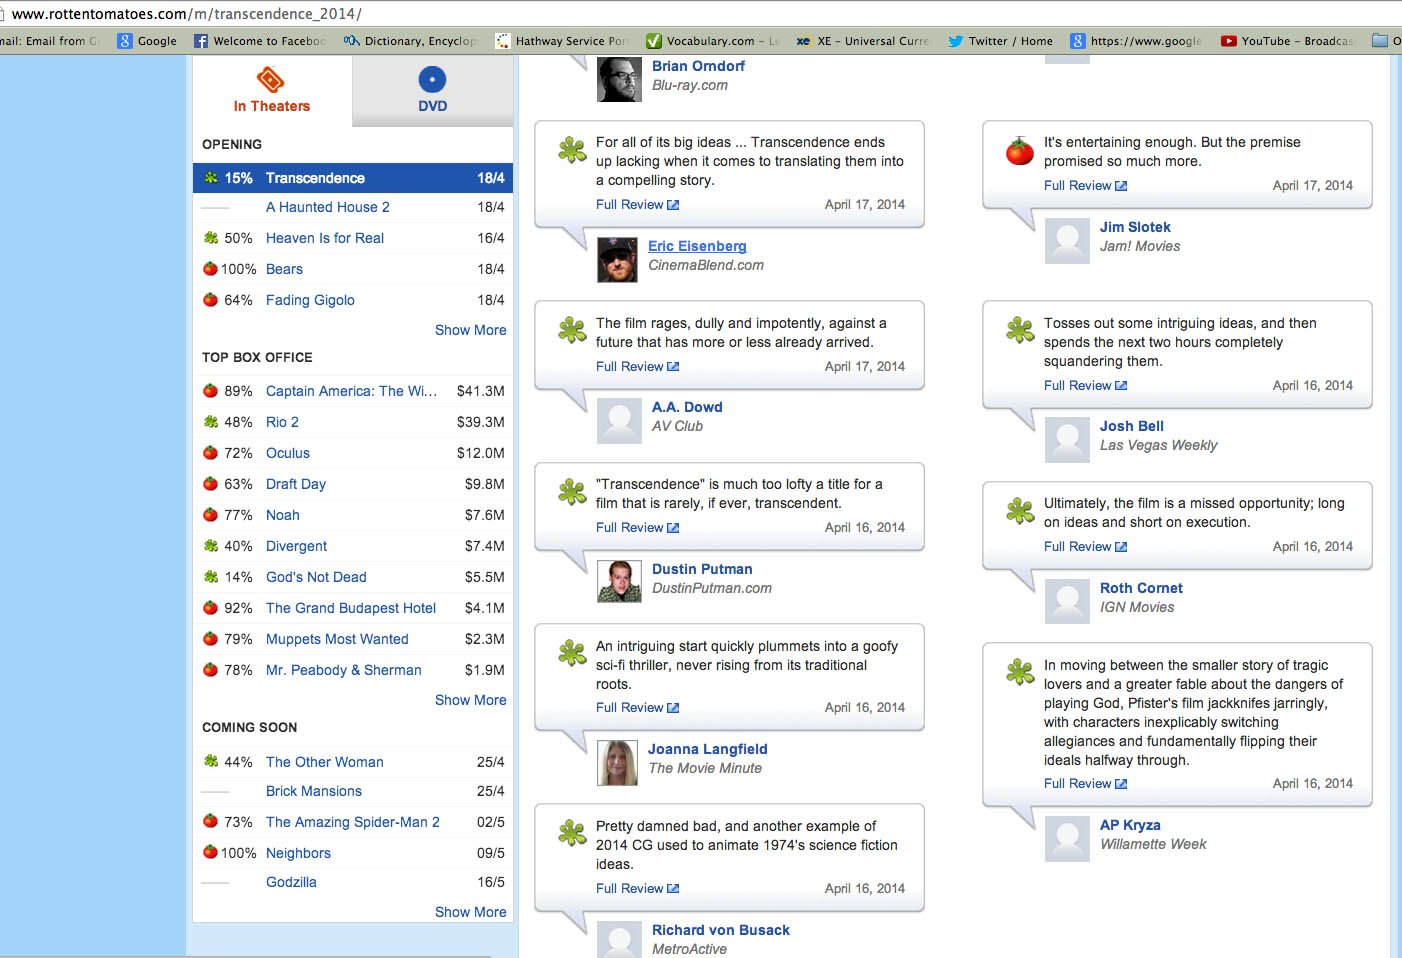The height and width of the screenshot is (958, 1402).
Task: Open Heaven Is for Real movie page
Action: click(325, 238)
